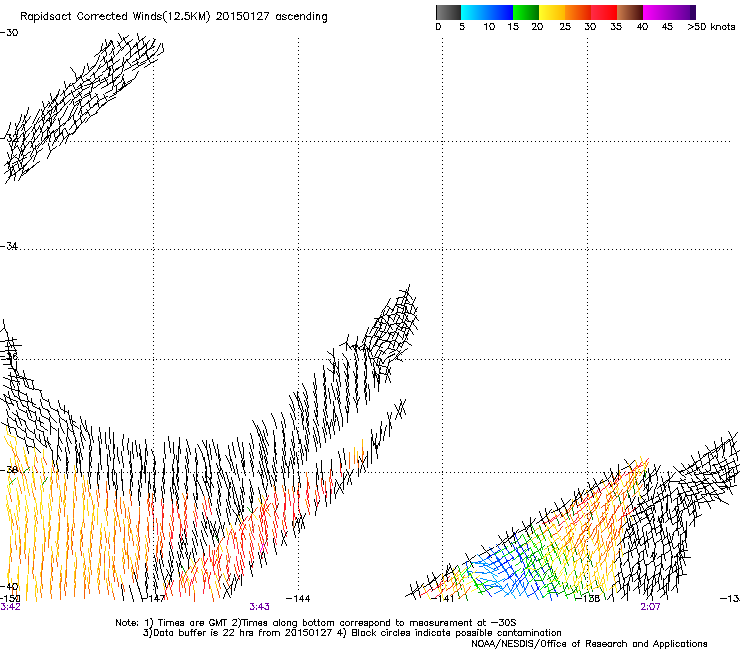Click the purple '2:07' time stamp

point(650,607)
